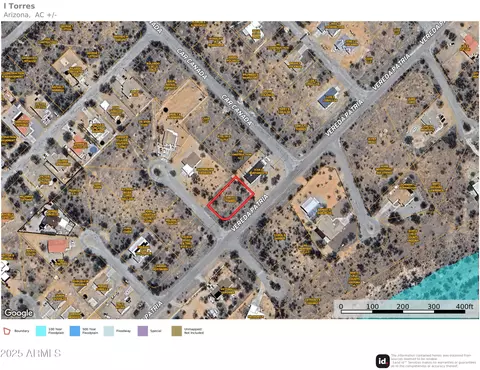
Task: Click the Land id logo icon
Action: 383,361
